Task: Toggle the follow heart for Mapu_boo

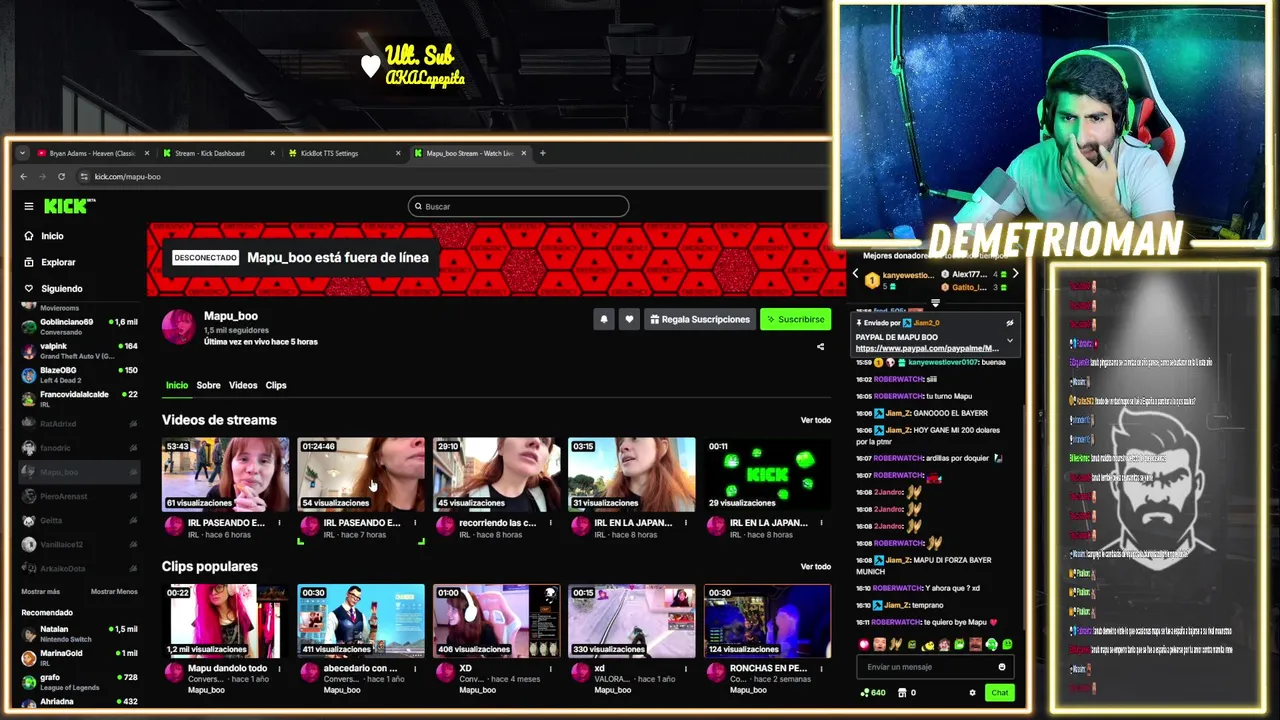Action: coord(629,319)
